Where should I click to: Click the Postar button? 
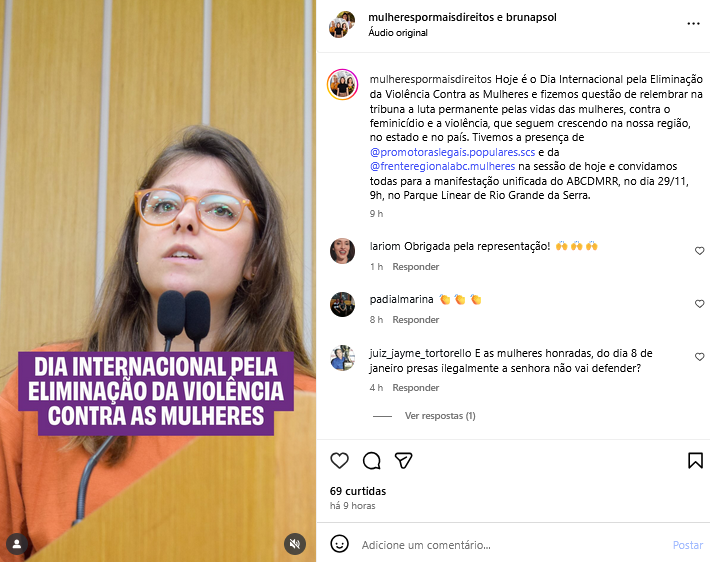pyautogui.click(x=687, y=545)
